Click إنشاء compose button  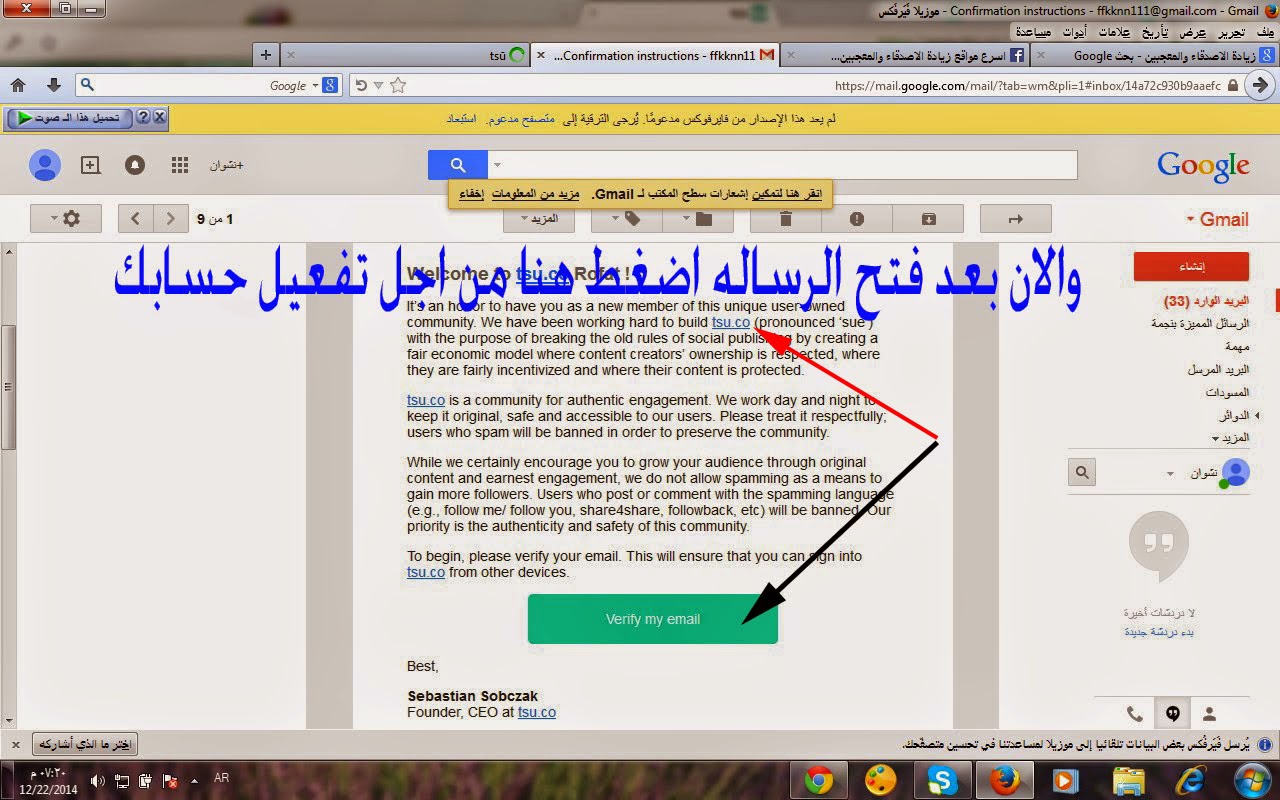(x=1191, y=266)
